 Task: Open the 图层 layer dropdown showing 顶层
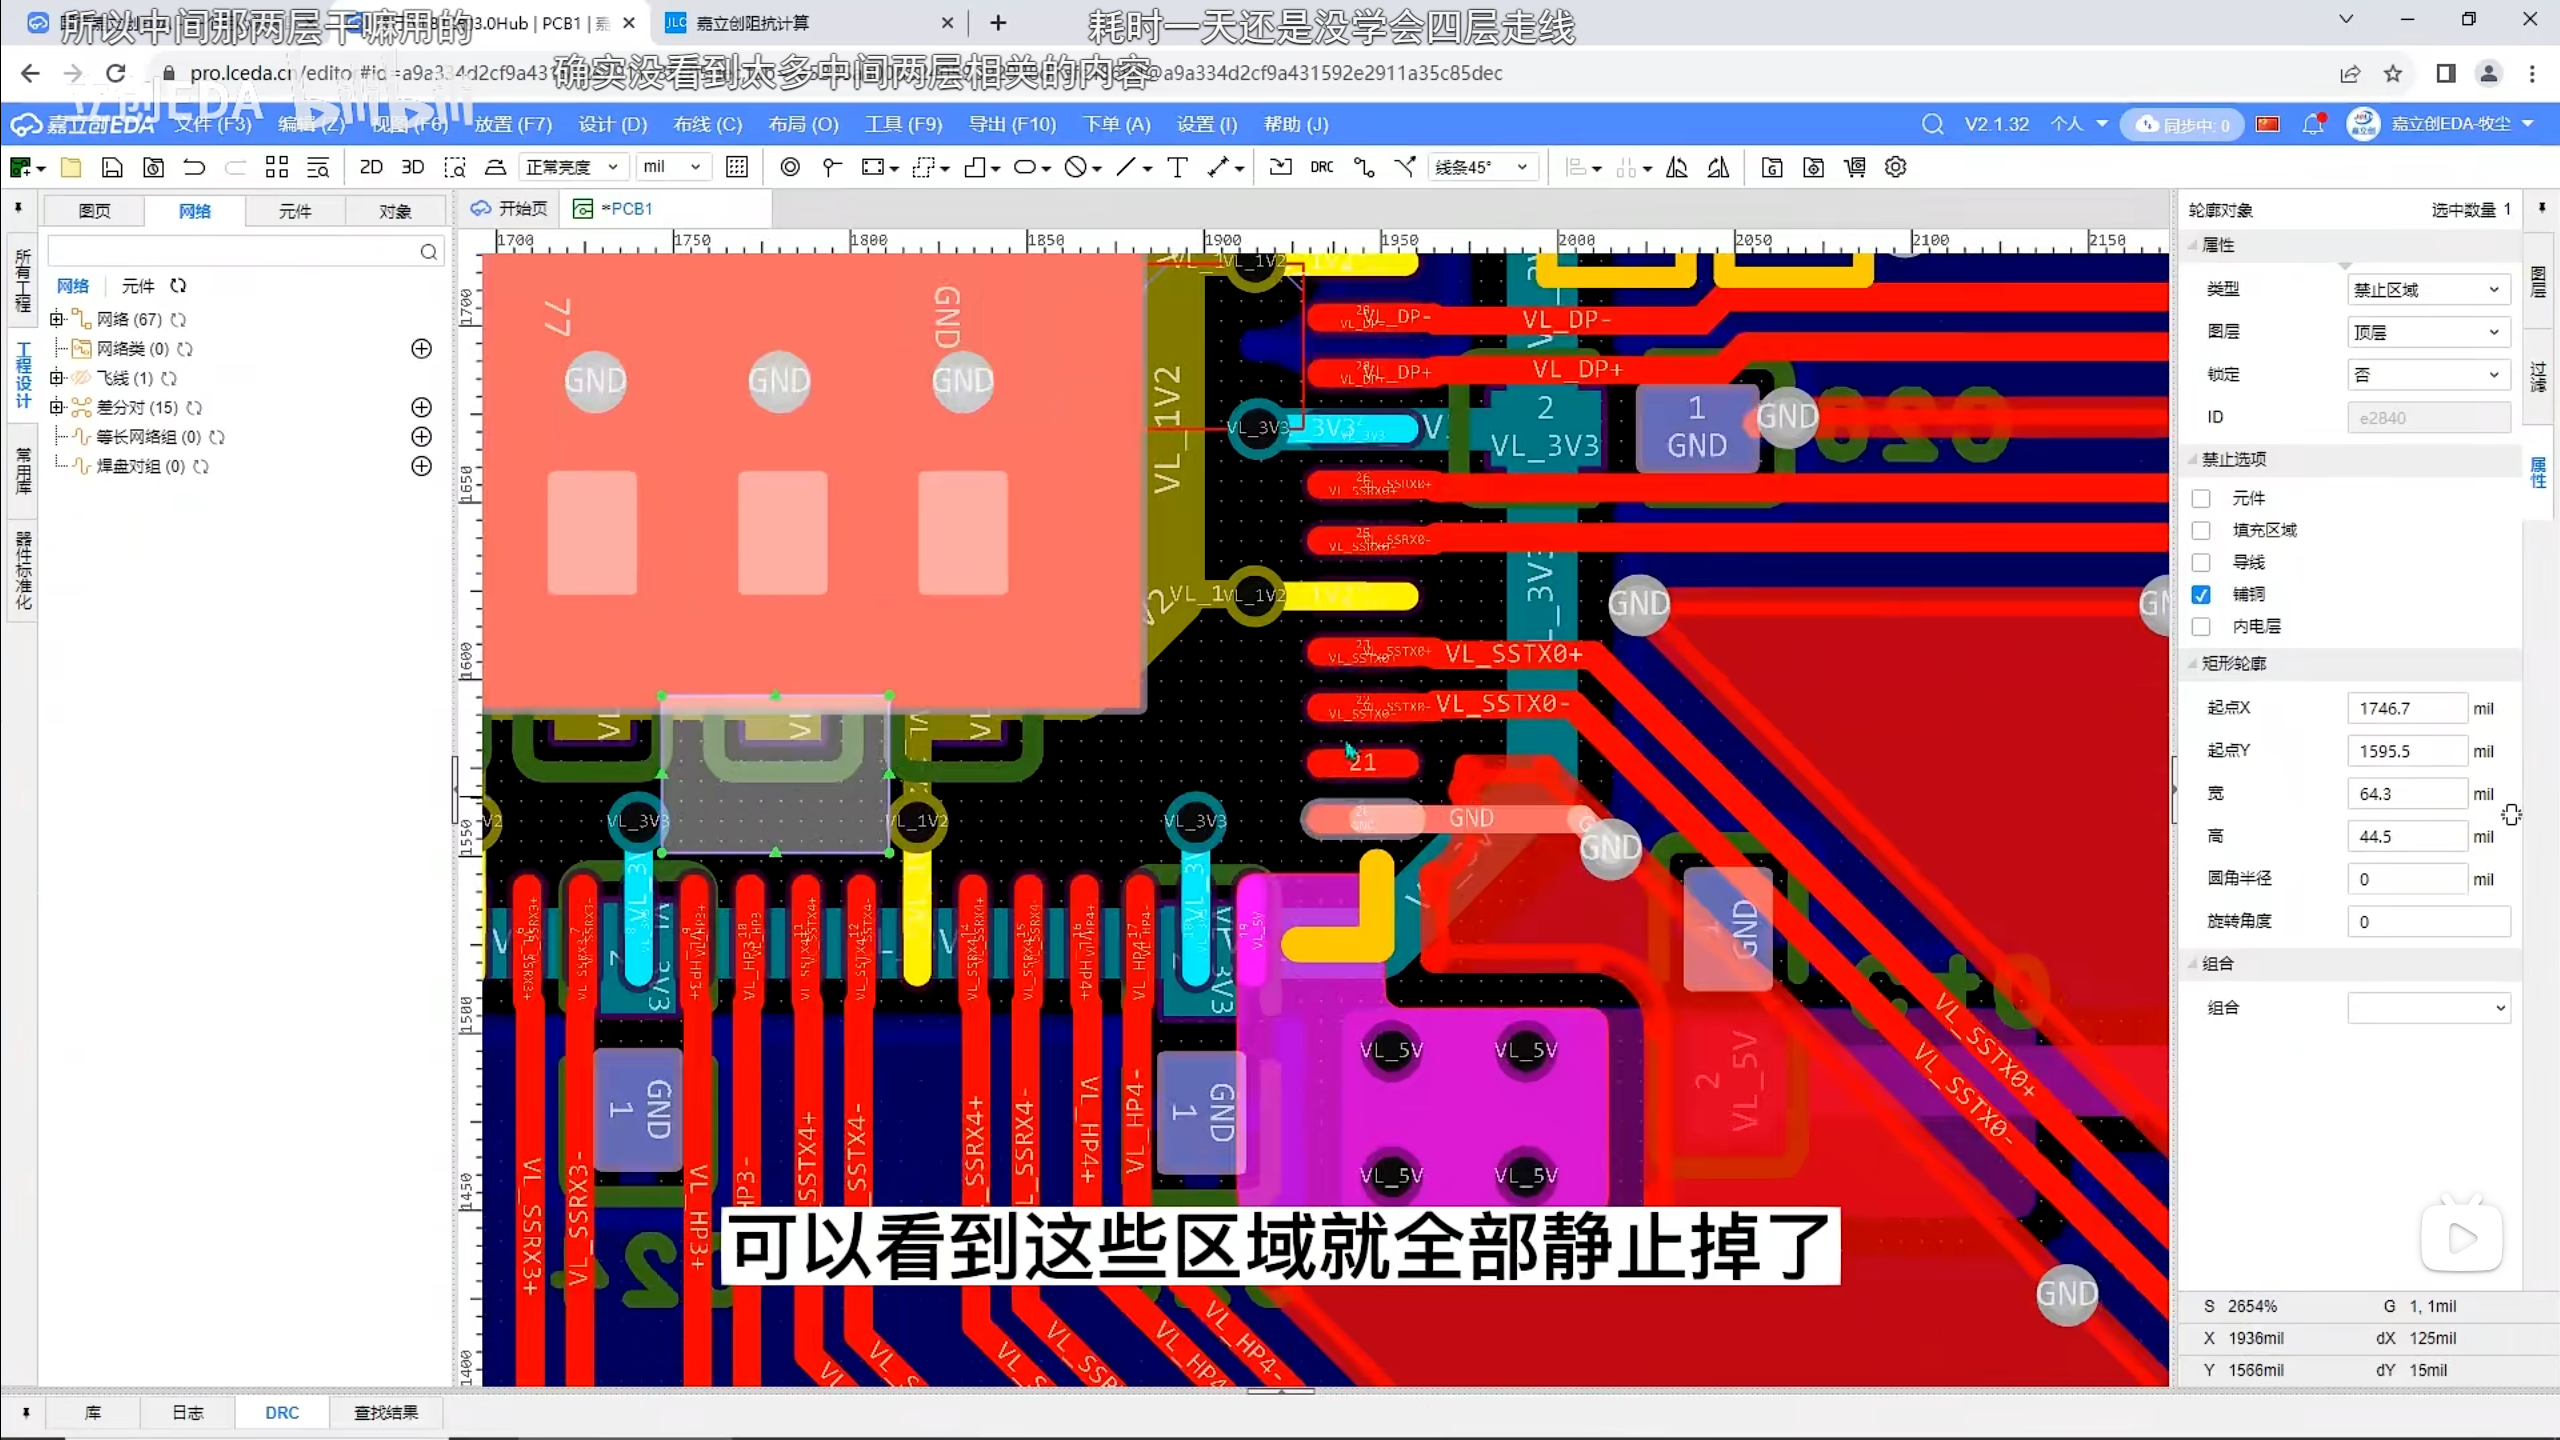pos(2428,332)
